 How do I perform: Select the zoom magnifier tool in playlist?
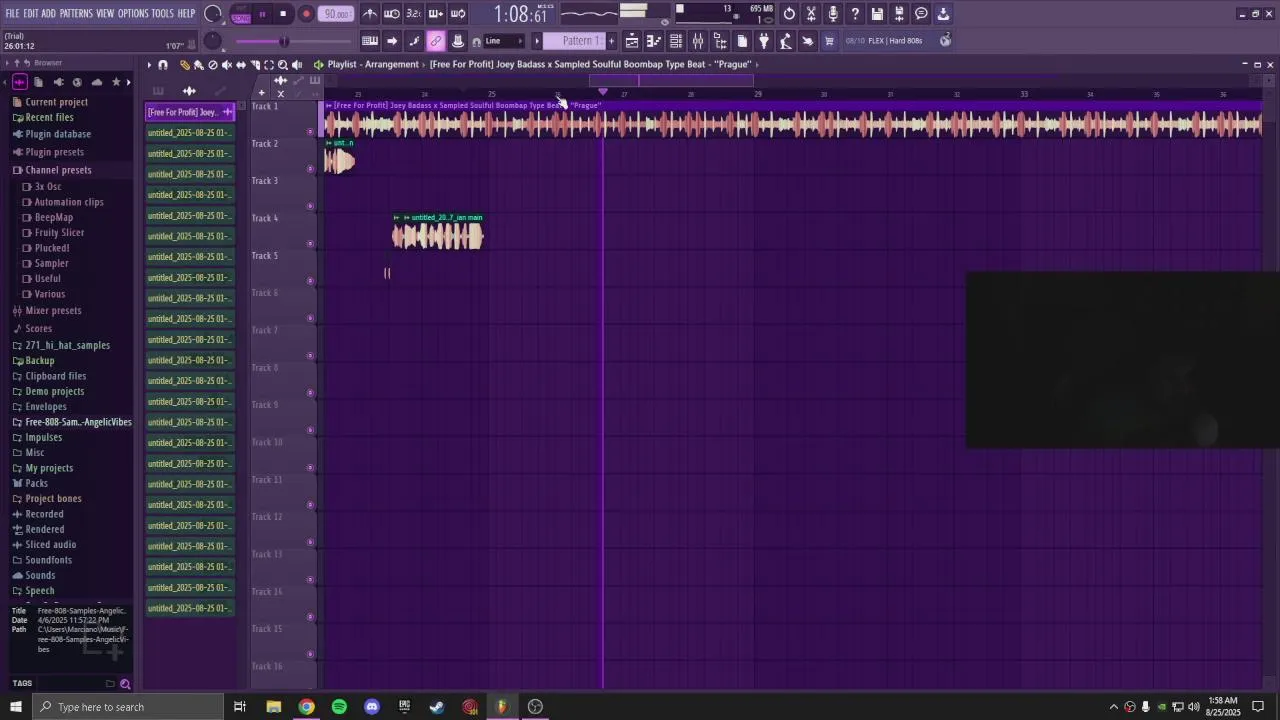283,65
